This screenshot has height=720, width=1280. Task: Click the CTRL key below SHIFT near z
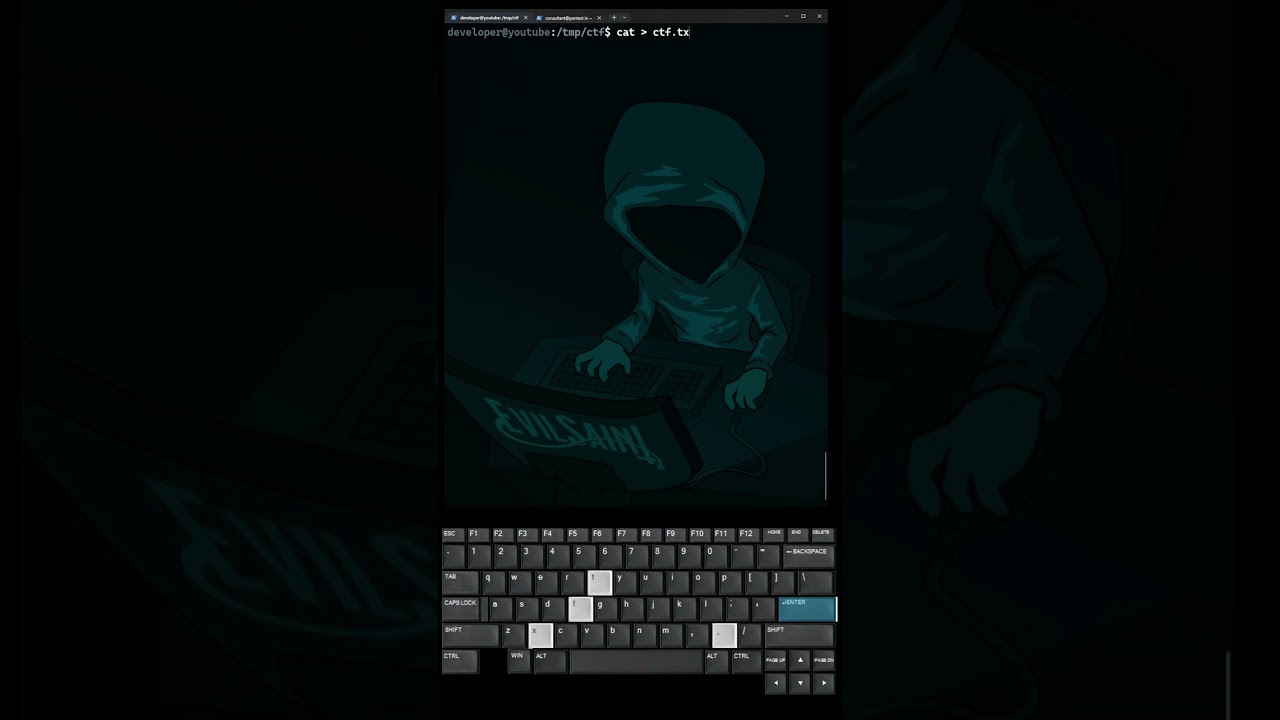pyautogui.click(x=460, y=661)
